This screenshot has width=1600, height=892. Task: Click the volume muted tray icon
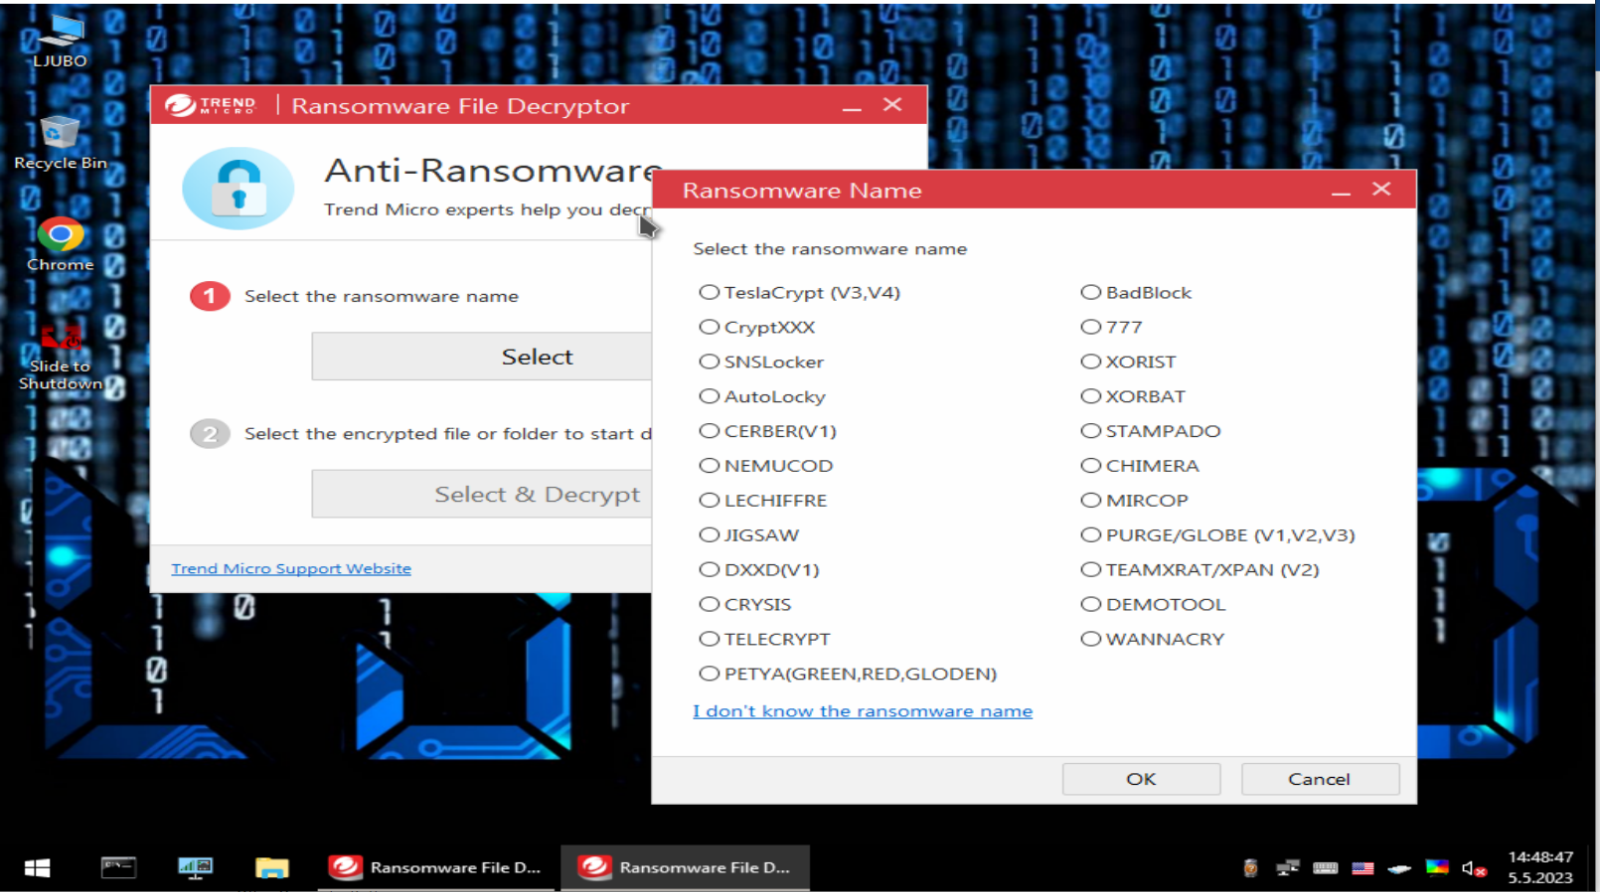tap(1473, 868)
